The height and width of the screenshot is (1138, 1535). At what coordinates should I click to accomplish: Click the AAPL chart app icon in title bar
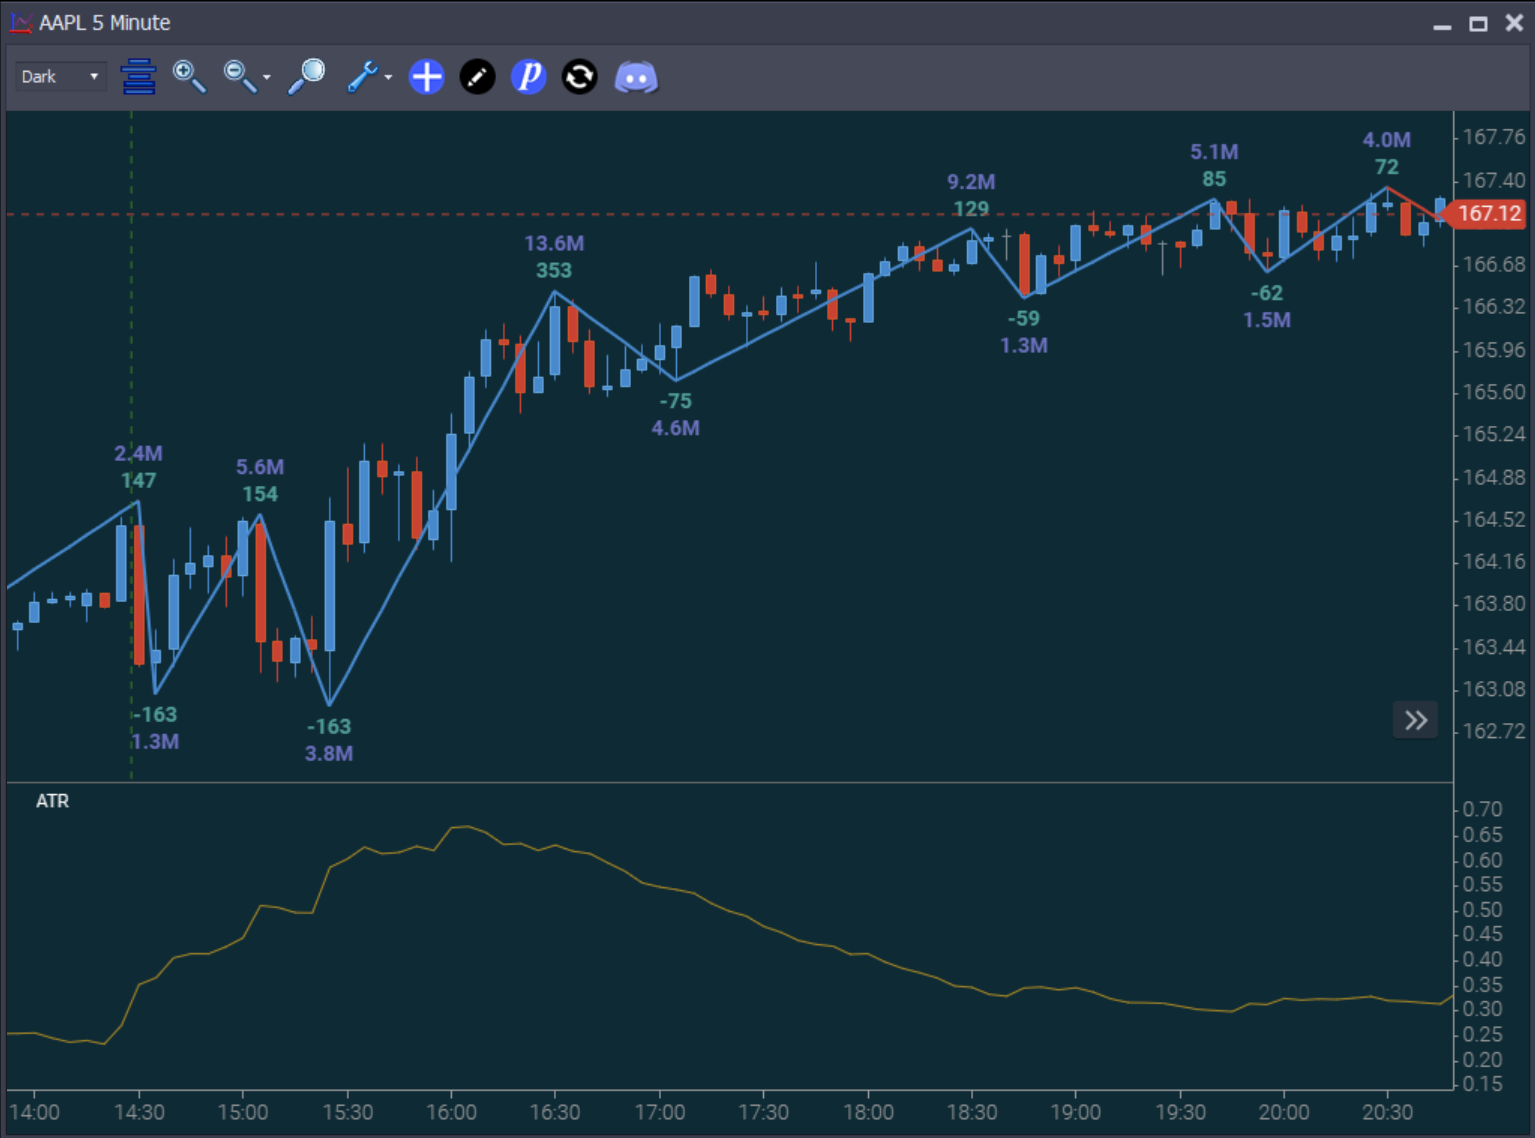click(20, 22)
